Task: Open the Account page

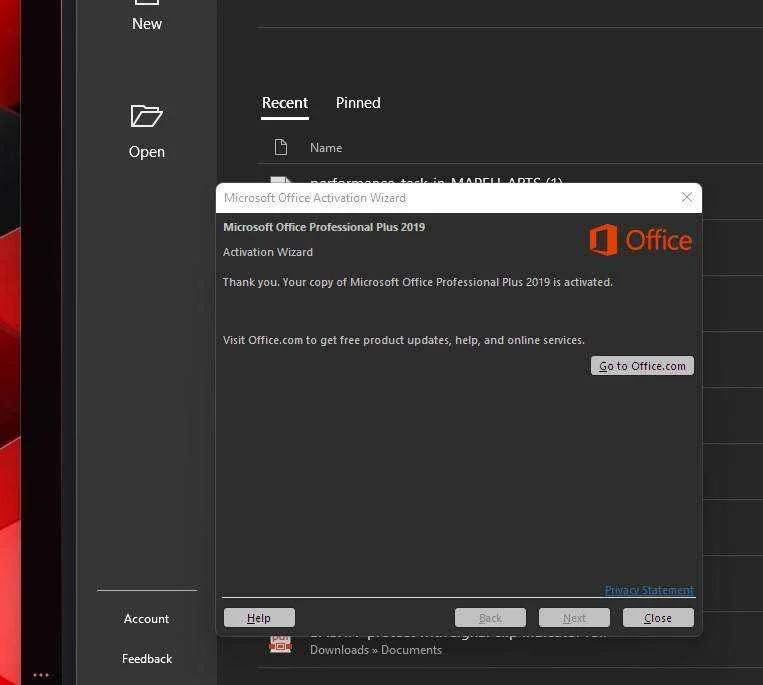Action: pyautogui.click(x=146, y=619)
